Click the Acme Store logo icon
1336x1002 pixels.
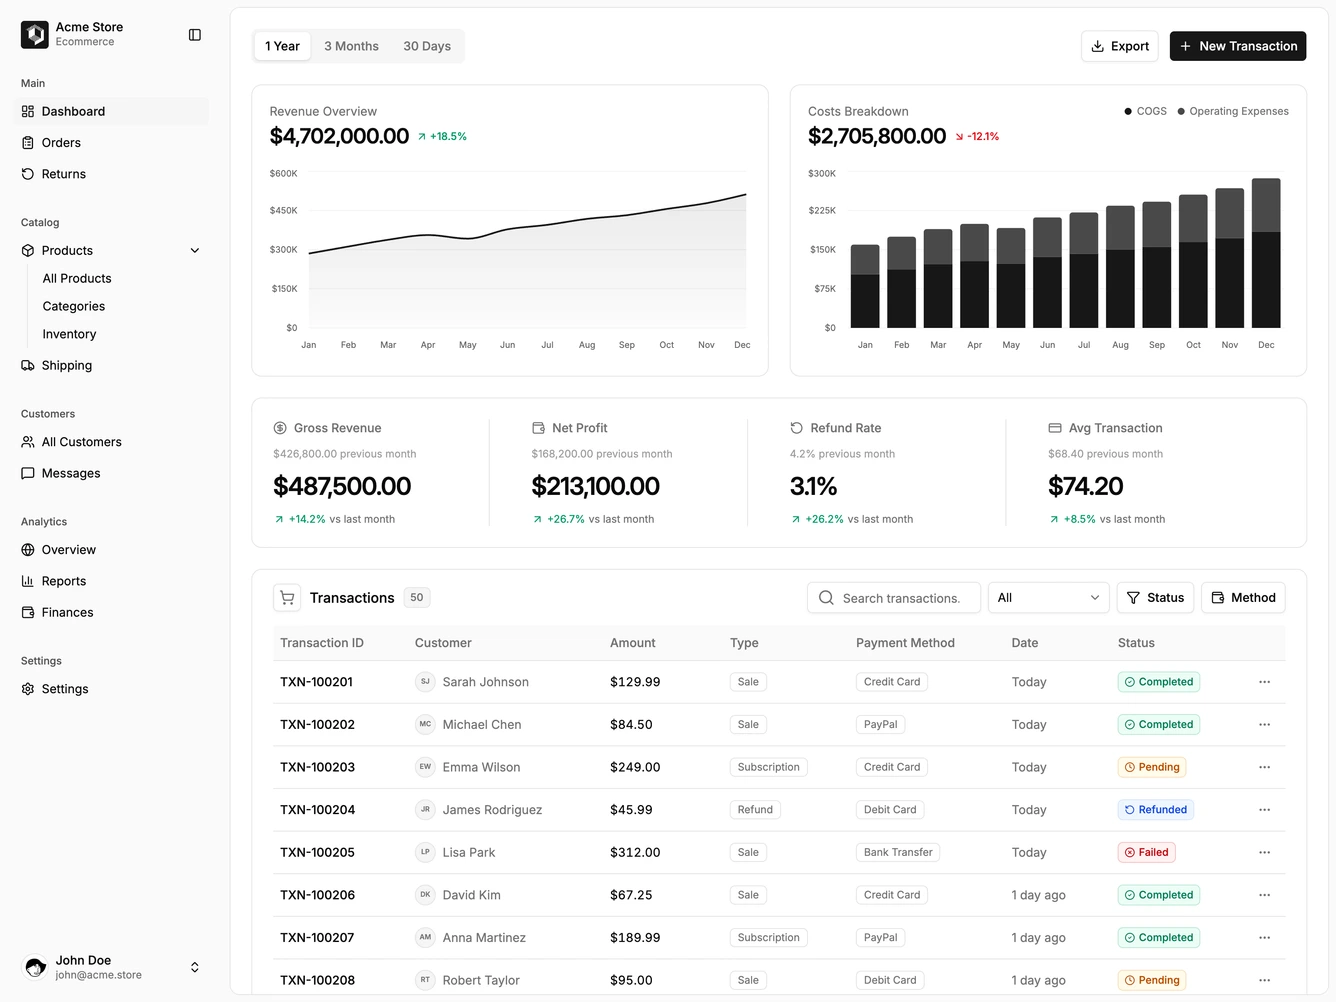35,34
